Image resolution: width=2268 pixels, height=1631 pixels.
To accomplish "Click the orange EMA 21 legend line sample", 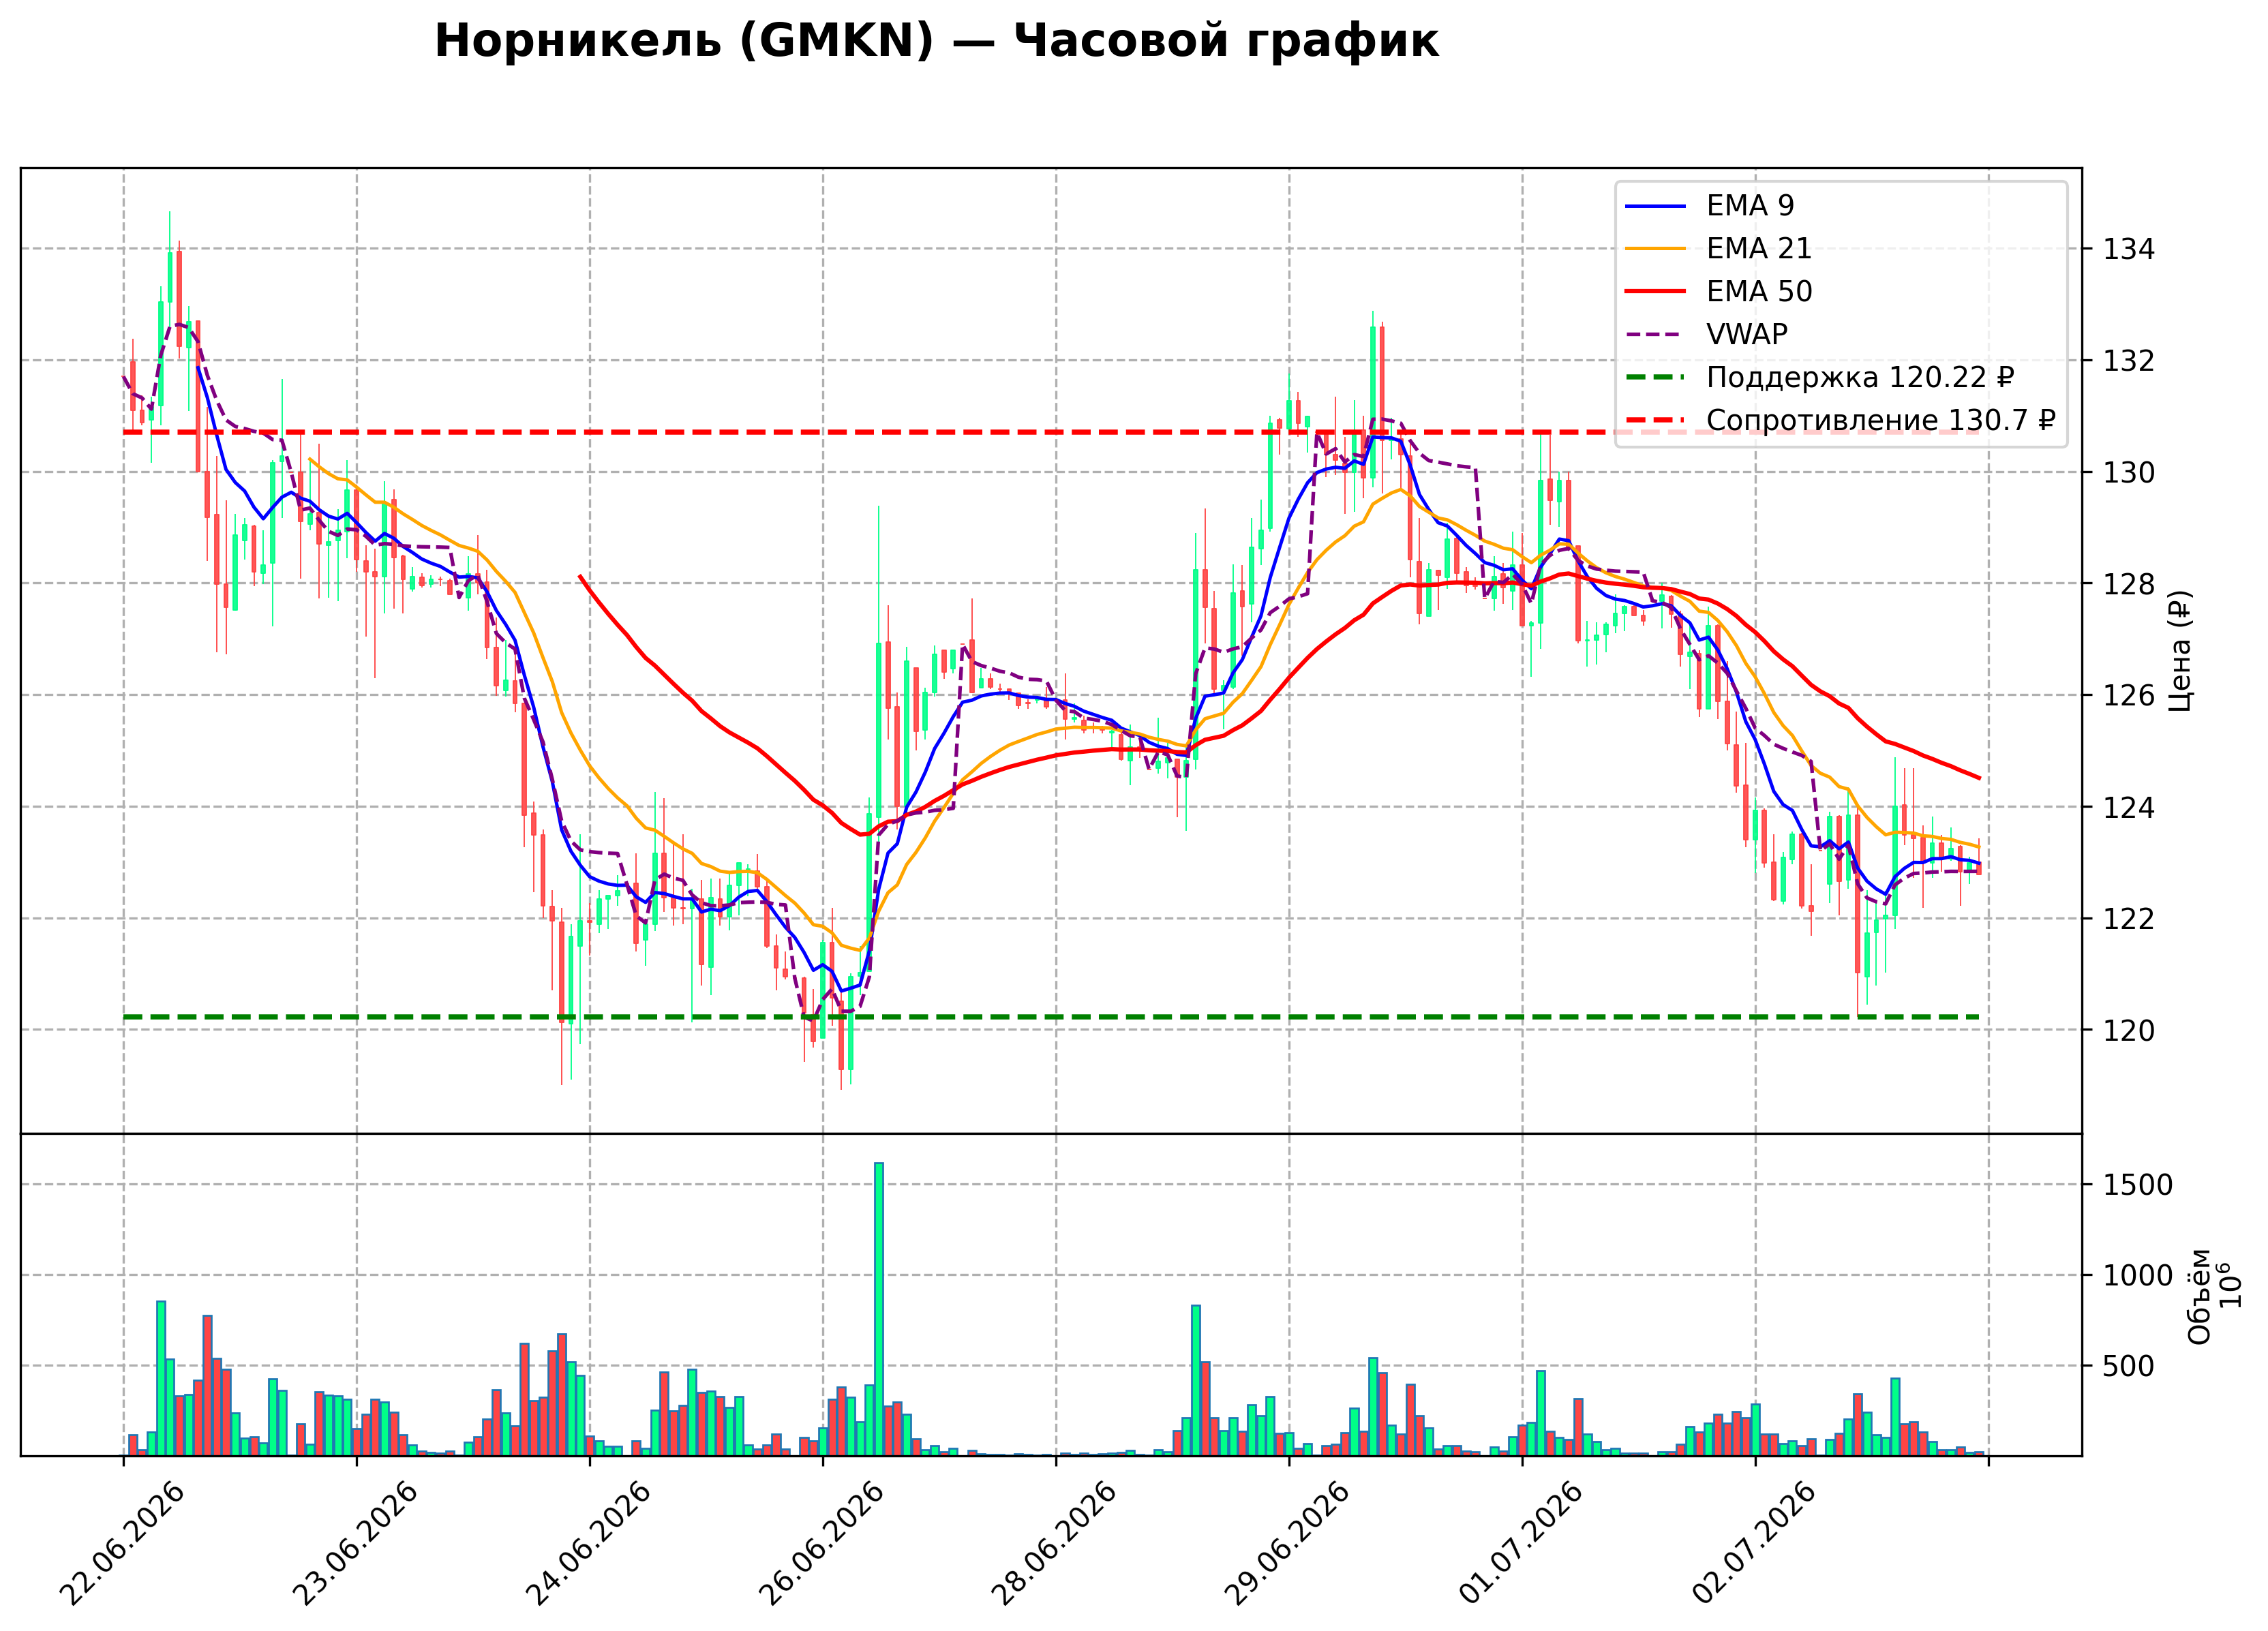I will coord(1656,249).
